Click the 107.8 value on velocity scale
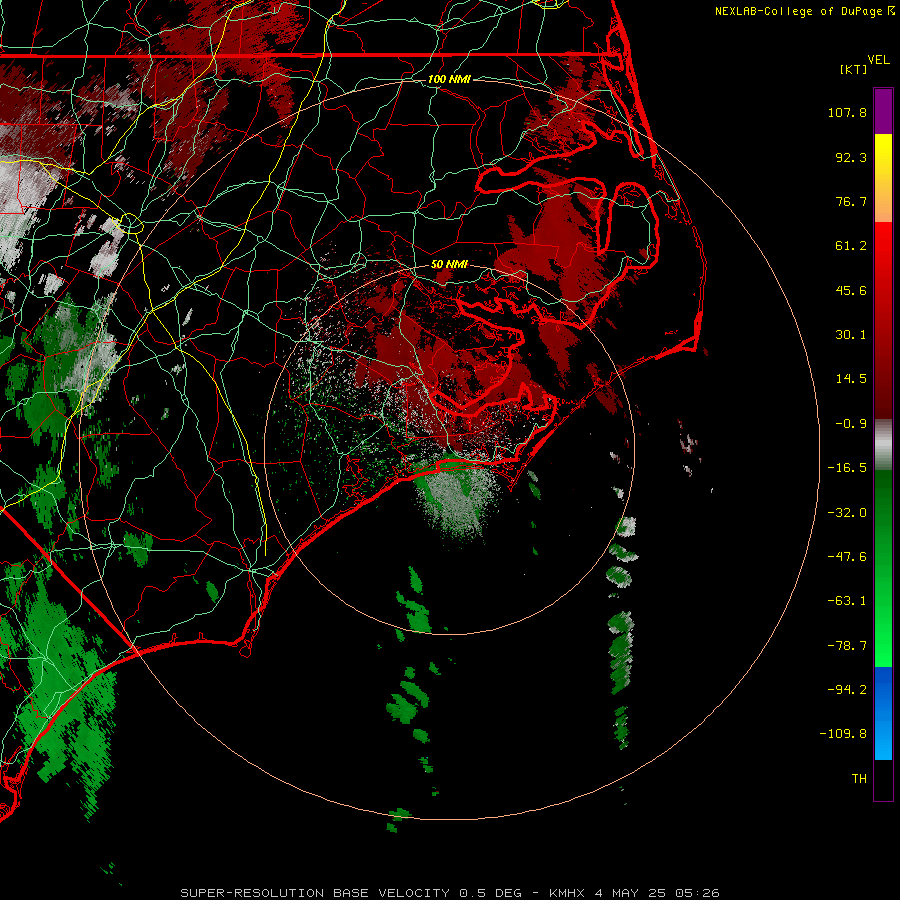Screen dimensions: 900x900 pyautogui.click(x=847, y=112)
